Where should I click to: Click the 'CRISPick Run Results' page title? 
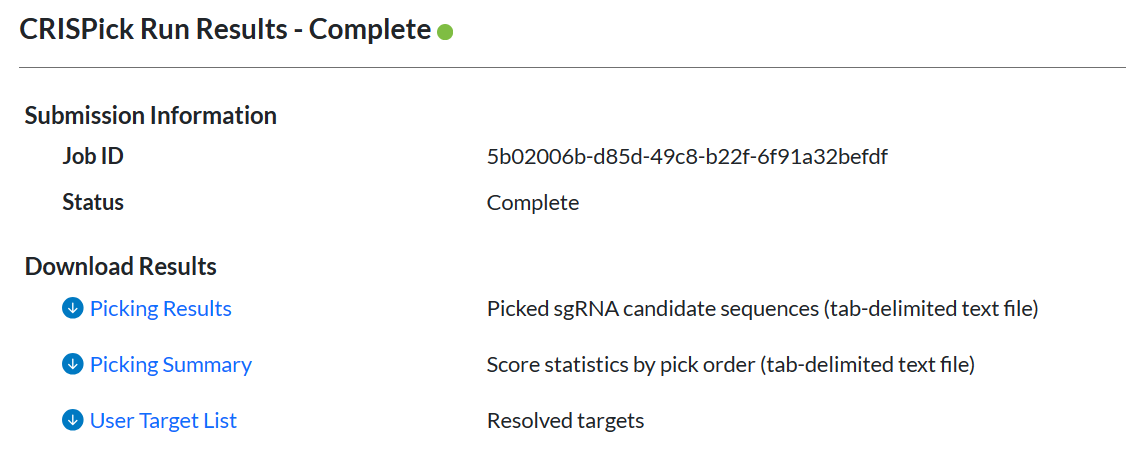158,29
